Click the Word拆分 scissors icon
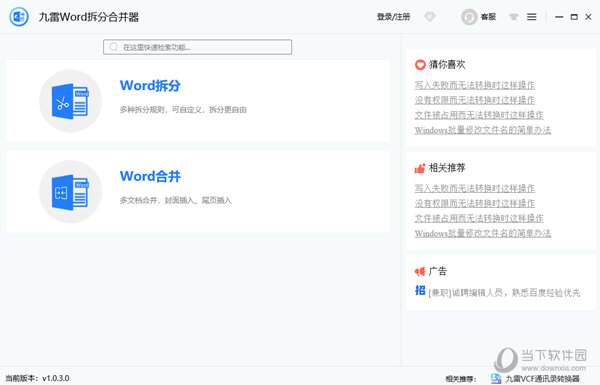 70,101
